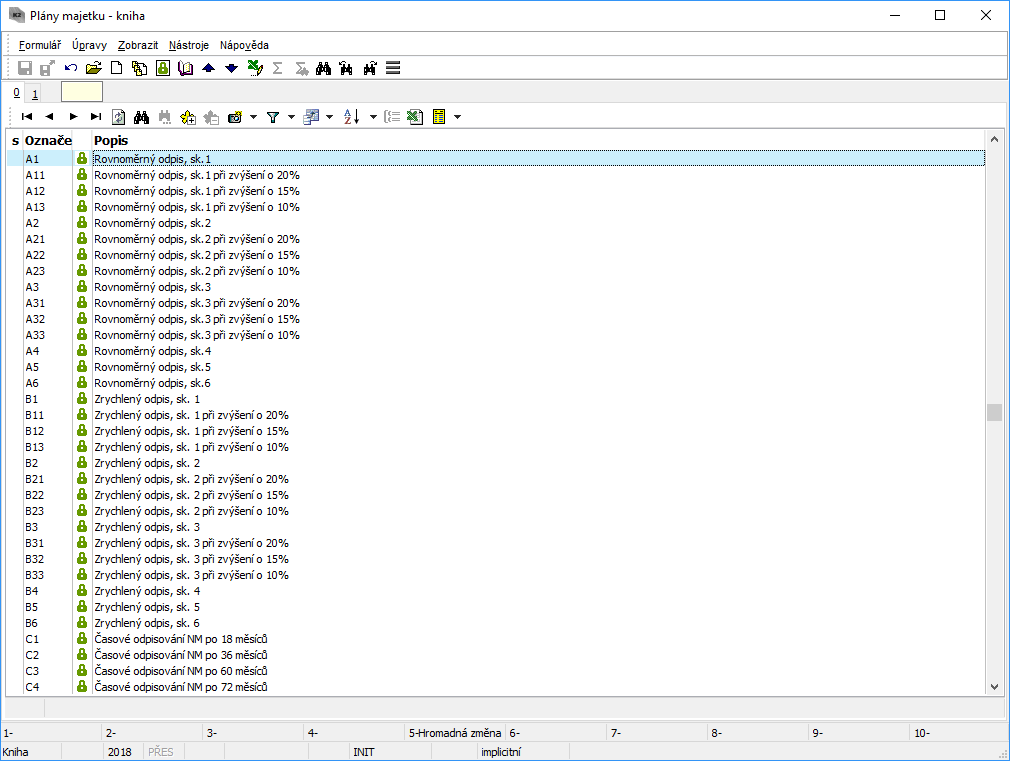This screenshot has width=1010, height=761.
Task: Select row B22 Zrychlený odpis with 15%
Action: pos(496,495)
